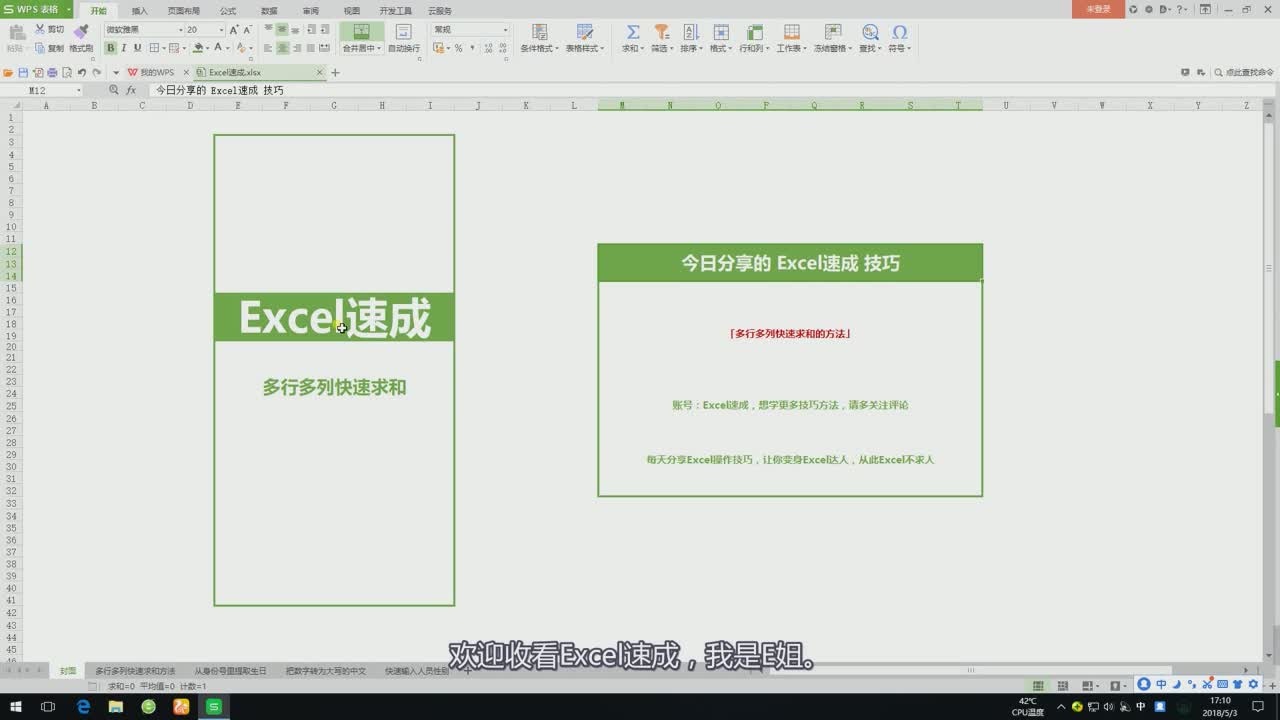Switch to the 公式 ribbon tab
Viewport: 1280px width, 720px height.
tap(228, 10)
